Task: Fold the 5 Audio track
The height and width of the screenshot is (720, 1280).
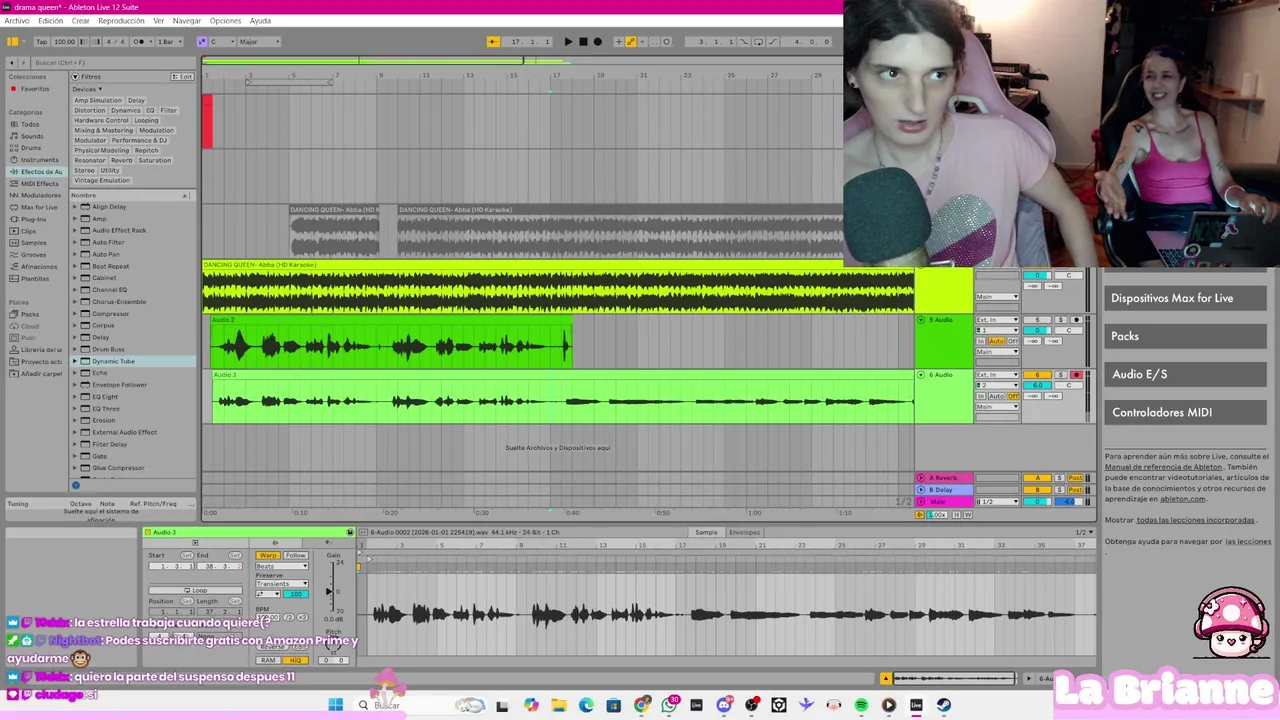Action: pos(921,320)
